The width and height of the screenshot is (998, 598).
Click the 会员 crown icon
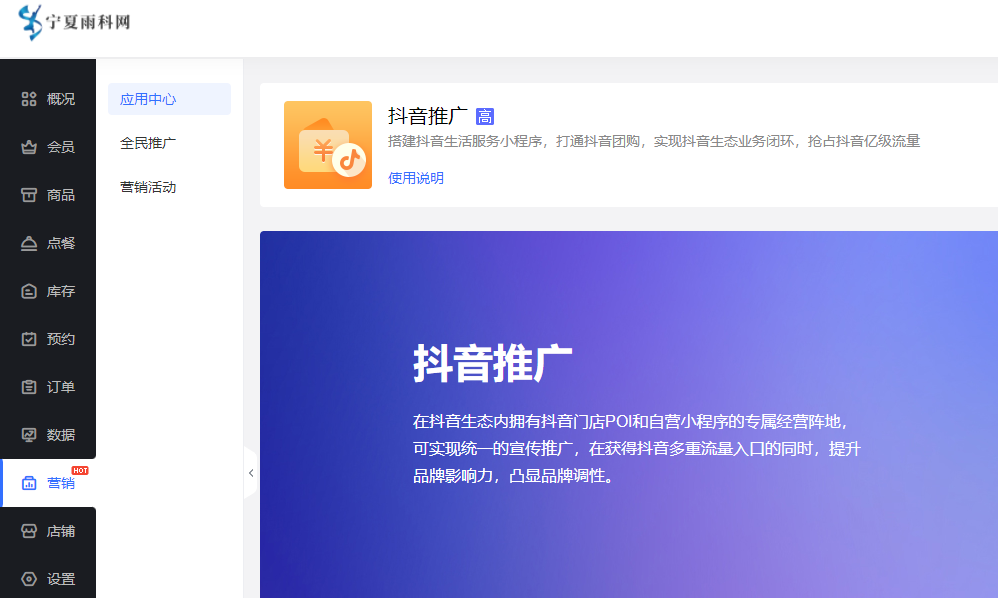tap(29, 147)
